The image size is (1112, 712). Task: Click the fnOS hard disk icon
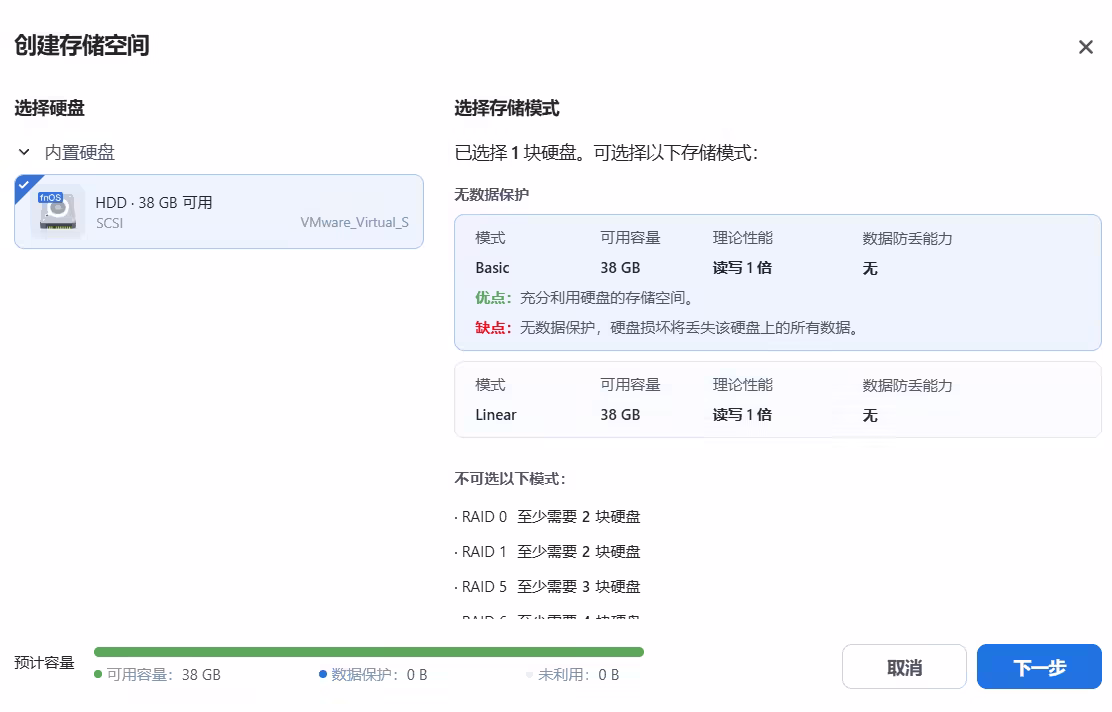57,211
